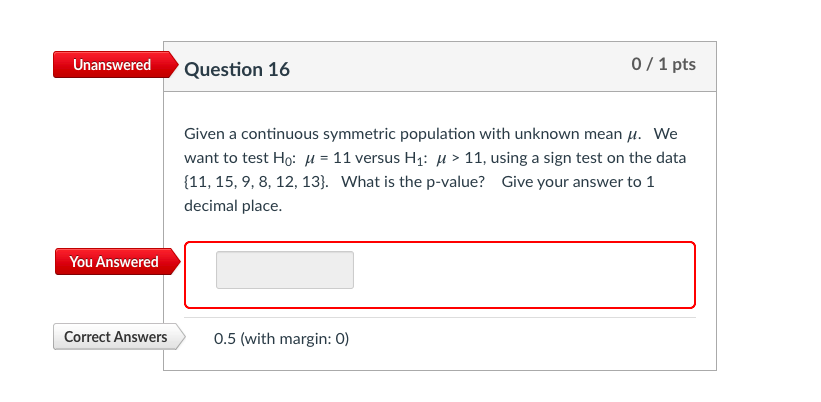Click the words 'unknown mean'

(573, 134)
